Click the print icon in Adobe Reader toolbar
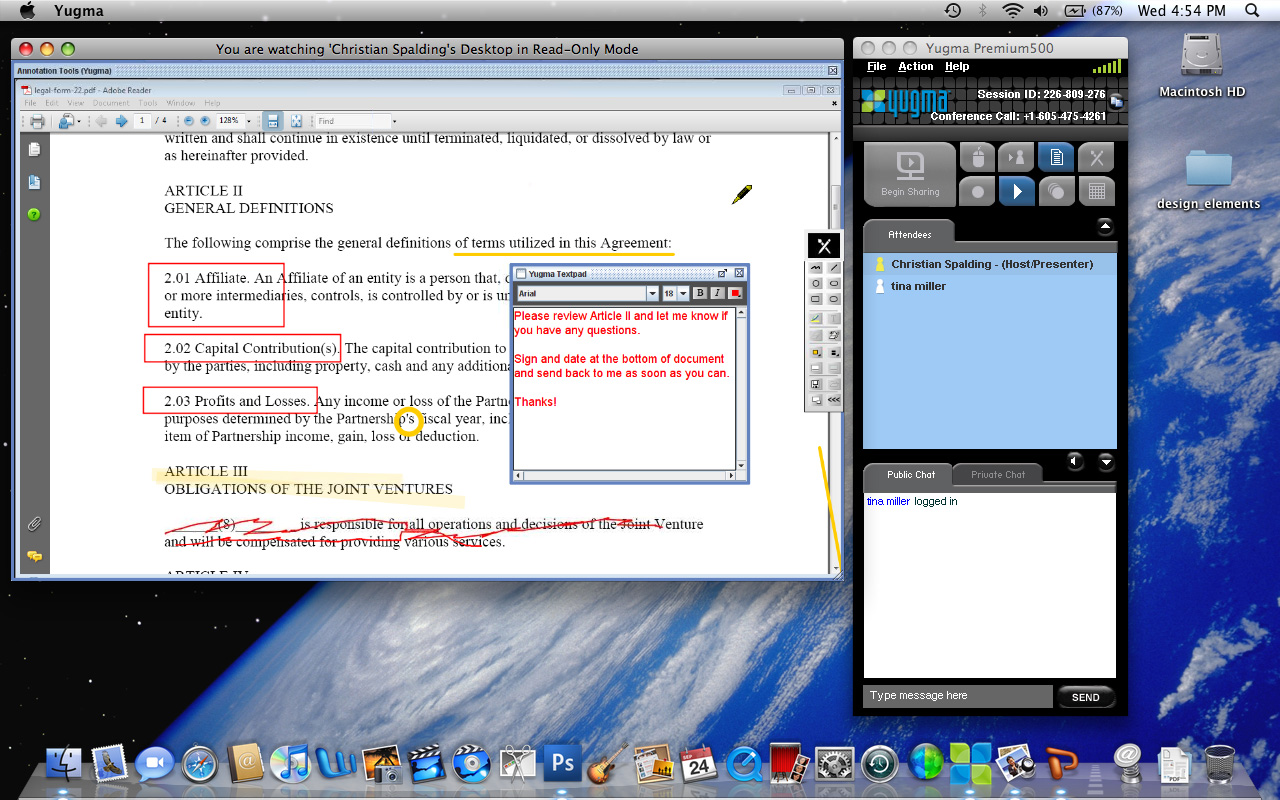Screen dimensions: 1280x800 pyautogui.click(x=37, y=121)
